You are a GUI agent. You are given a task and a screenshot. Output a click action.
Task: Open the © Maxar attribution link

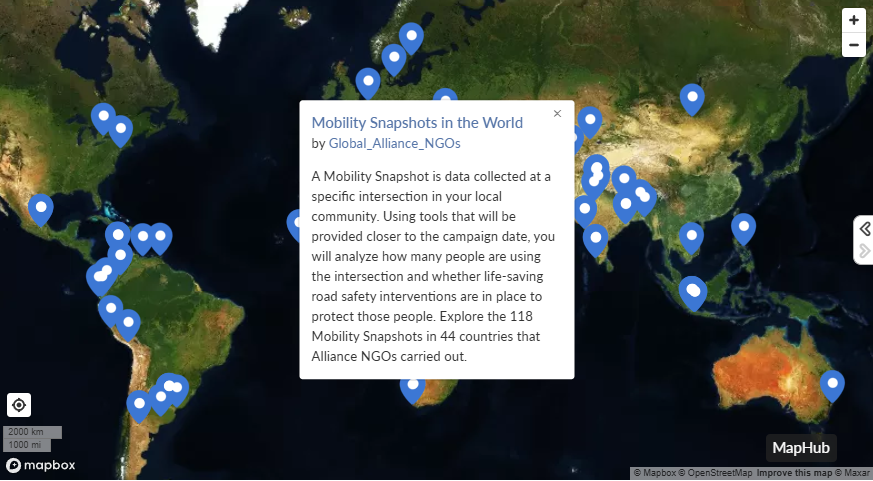point(850,473)
